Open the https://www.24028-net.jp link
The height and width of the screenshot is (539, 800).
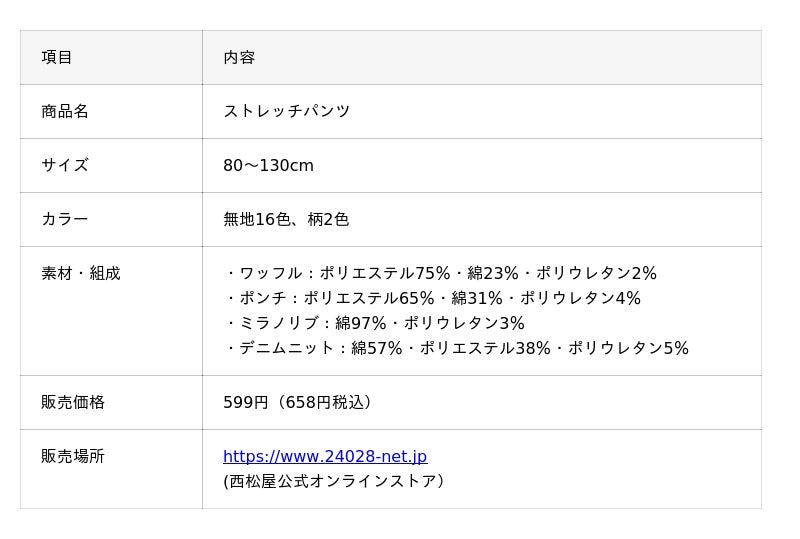pyautogui.click(x=324, y=457)
